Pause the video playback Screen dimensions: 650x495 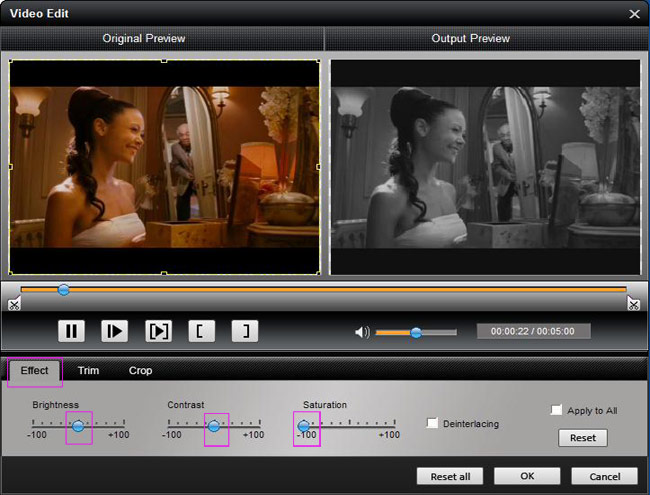(71, 331)
